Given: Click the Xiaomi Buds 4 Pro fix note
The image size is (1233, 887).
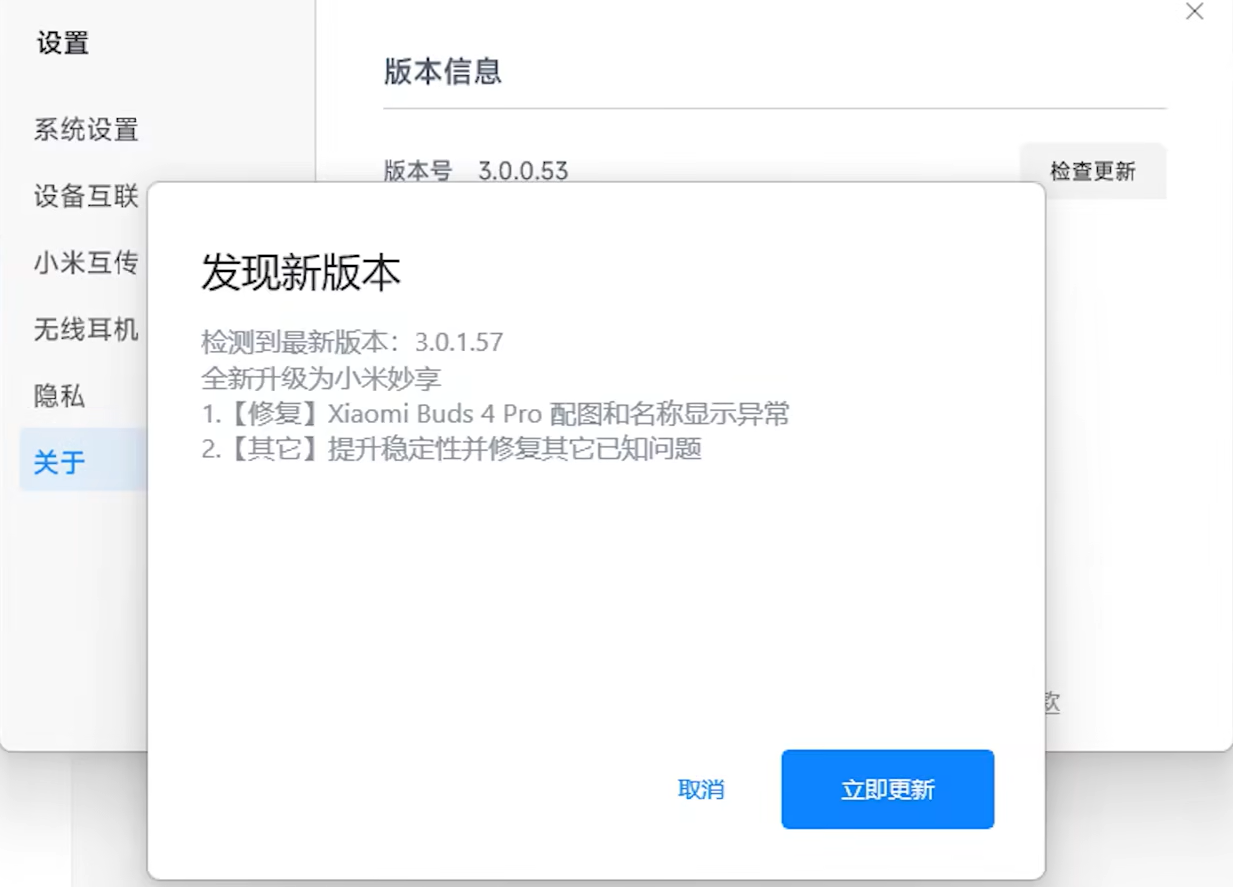Looking at the screenshot, I should pos(496,413).
